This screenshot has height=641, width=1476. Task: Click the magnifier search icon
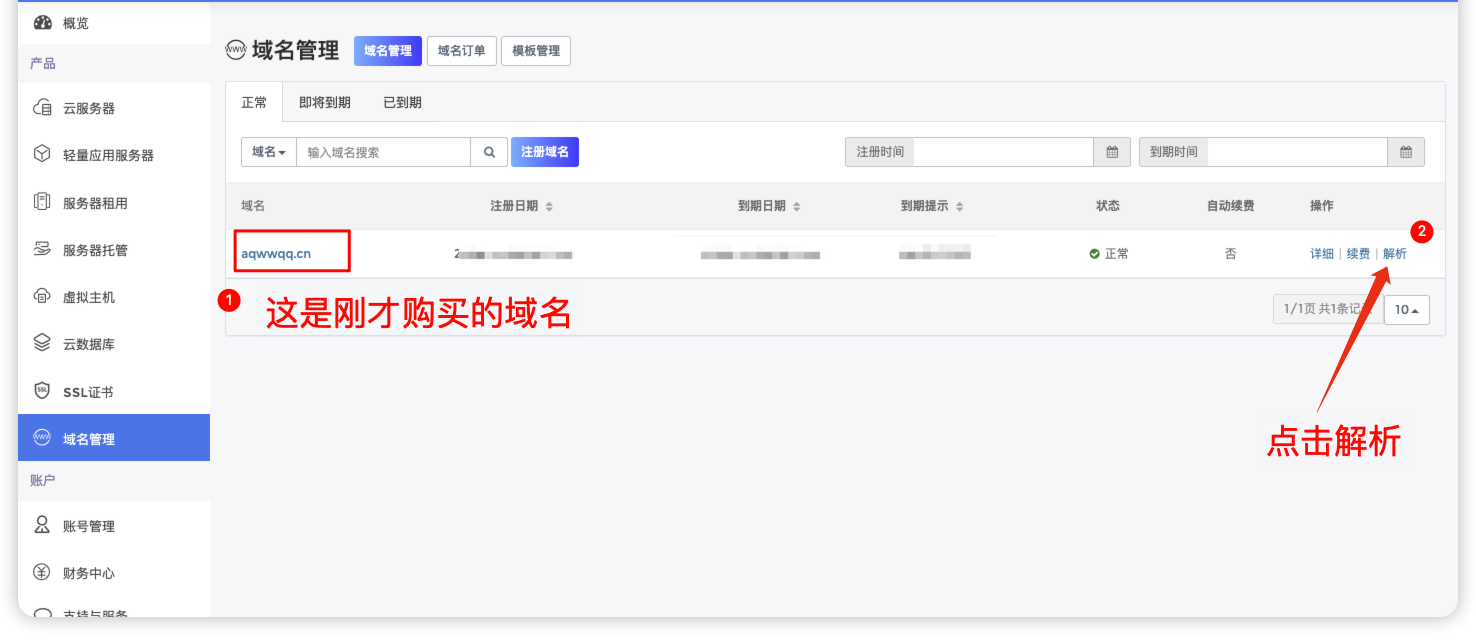(x=489, y=151)
